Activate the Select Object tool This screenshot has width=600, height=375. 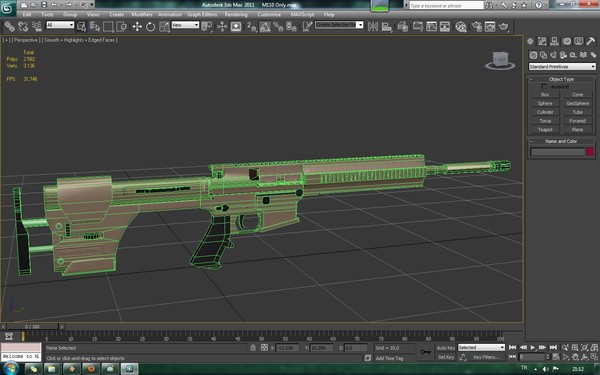pyautogui.click(x=82, y=26)
